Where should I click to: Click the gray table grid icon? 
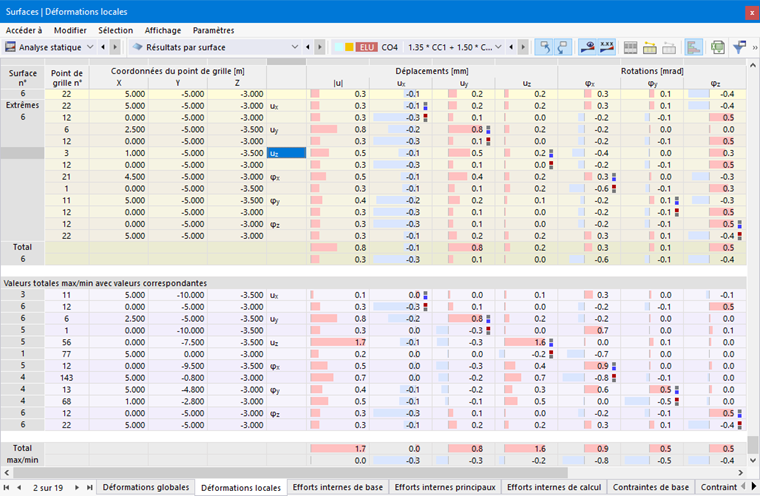click(631, 48)
